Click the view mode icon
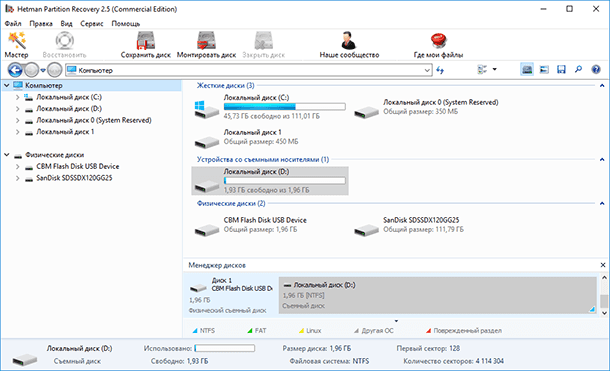The height and width of the screenshot is (371, 610). [482, 70]
